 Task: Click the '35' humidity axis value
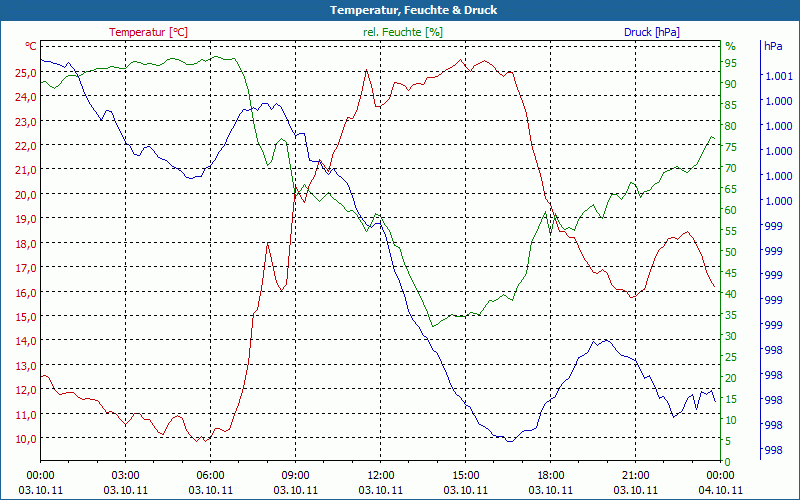731,315
